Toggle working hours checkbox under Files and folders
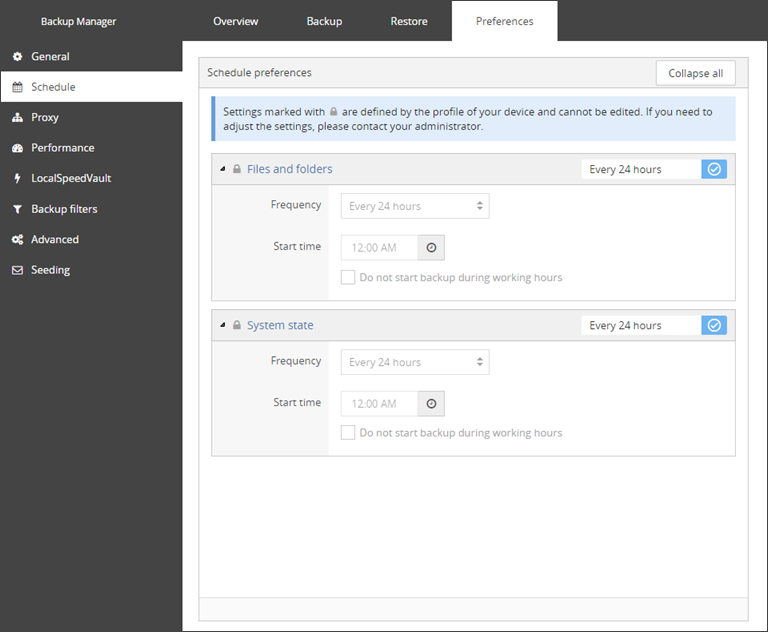 (348, 277)
